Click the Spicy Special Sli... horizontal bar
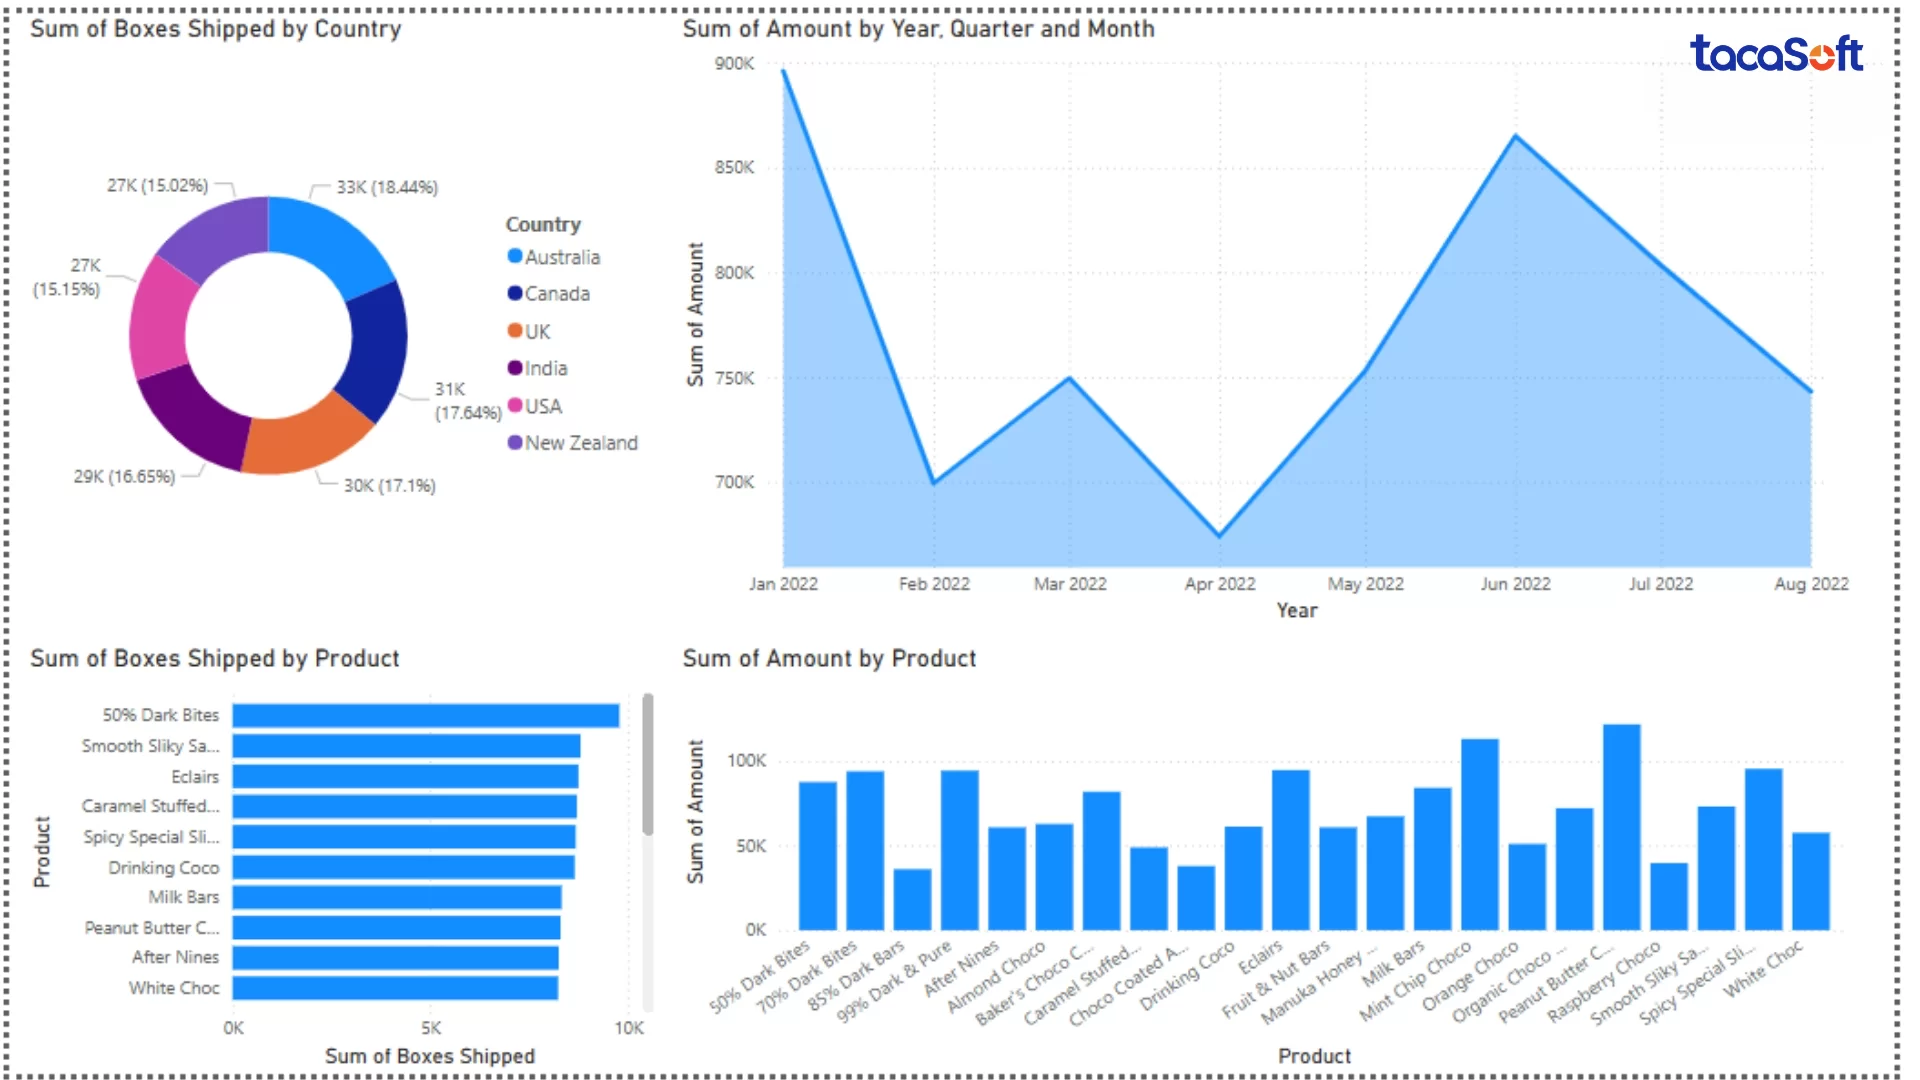 tap(404, 837)
